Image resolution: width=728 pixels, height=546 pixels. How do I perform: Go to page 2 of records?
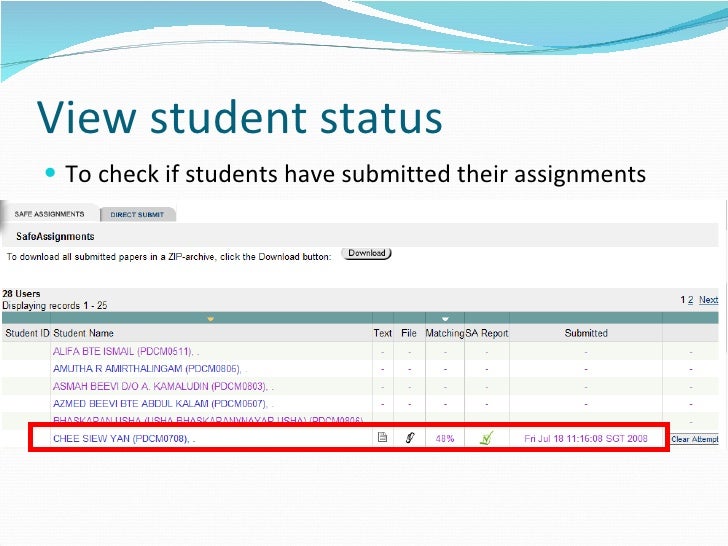[690, 300]
